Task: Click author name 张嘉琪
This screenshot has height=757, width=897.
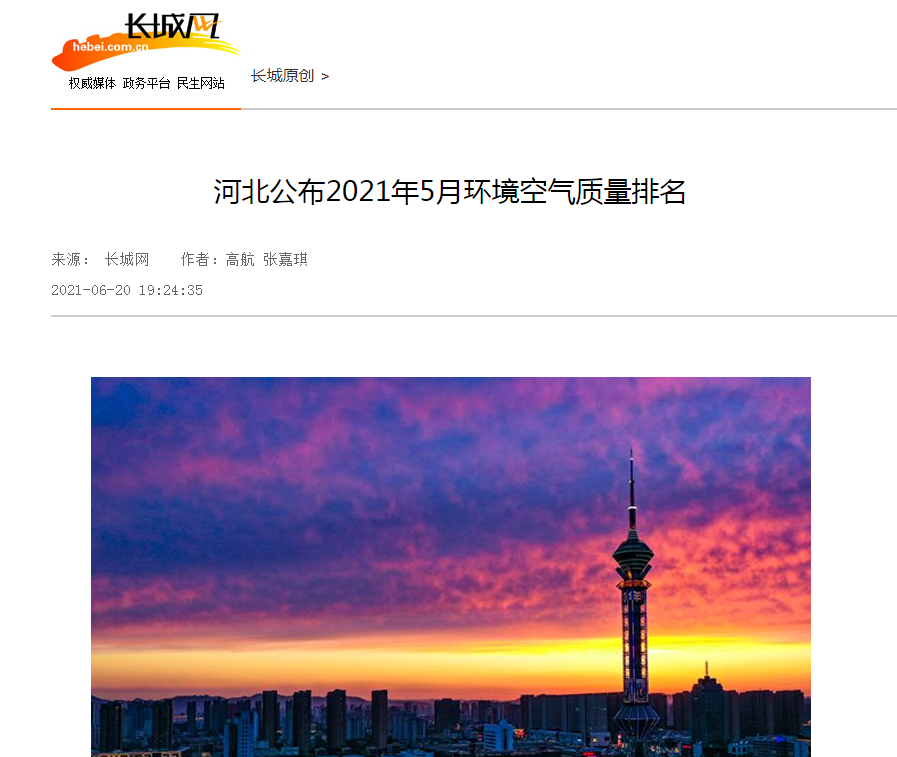Action: click(x=285, y=260)
